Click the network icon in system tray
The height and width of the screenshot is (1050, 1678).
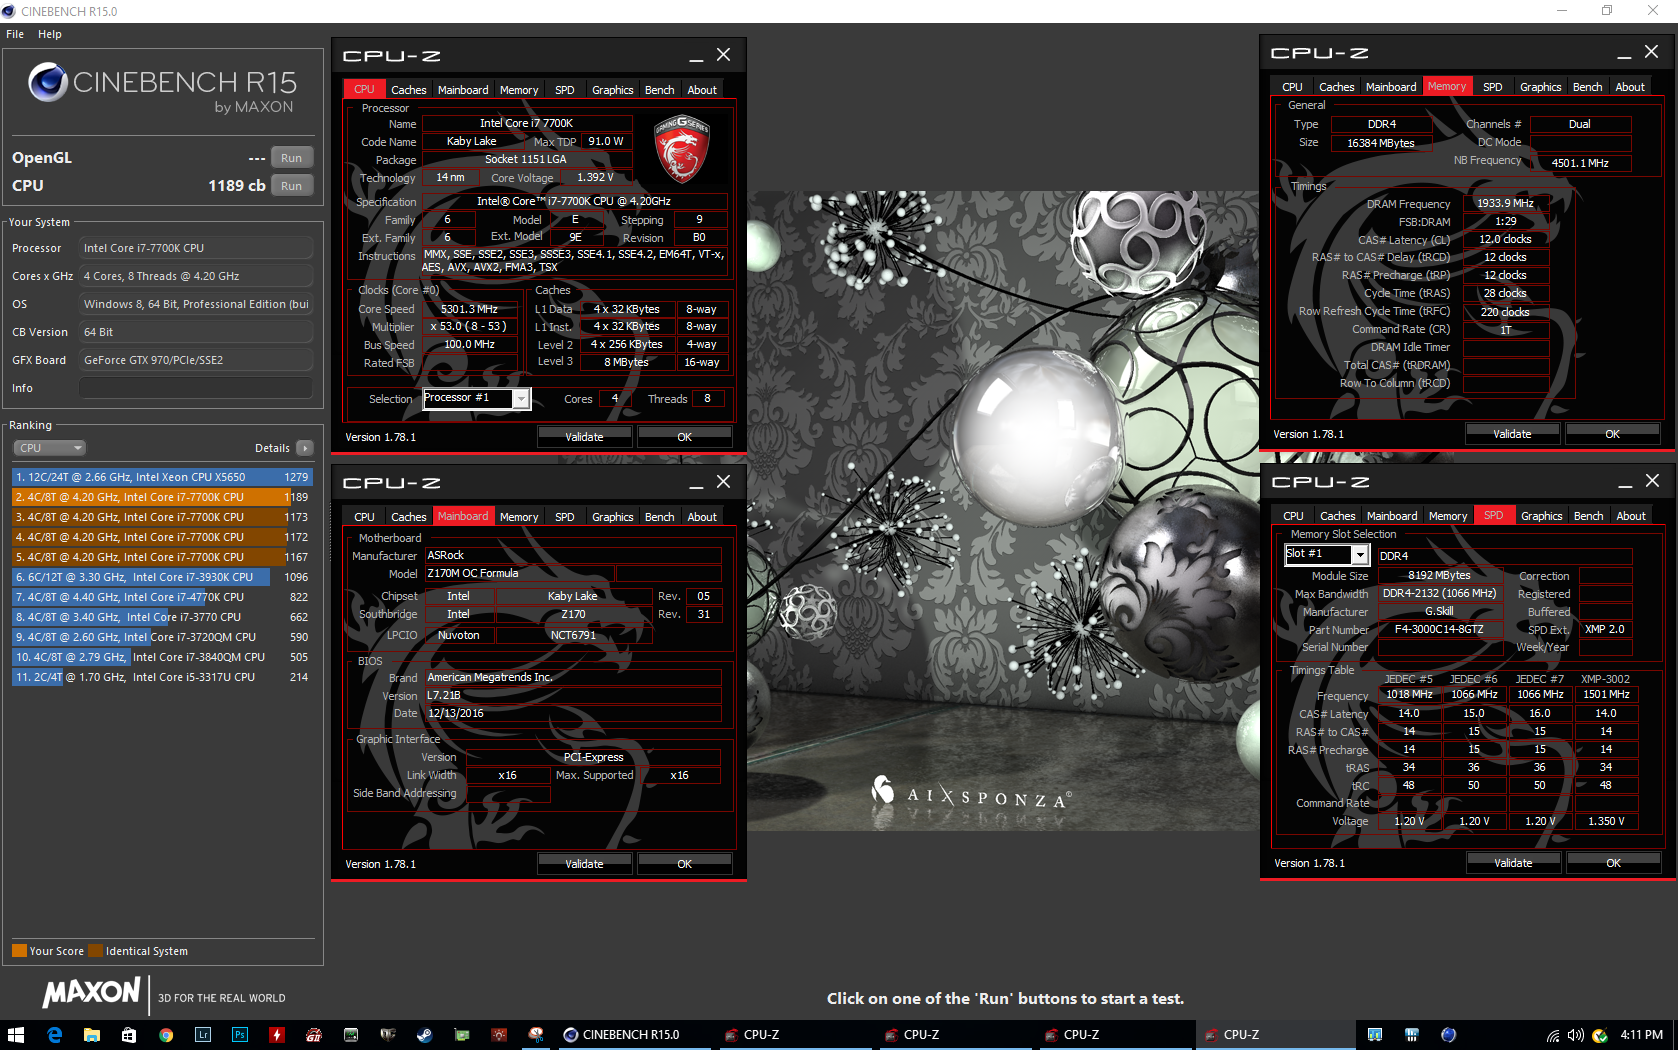click(x=1553, y=1035)
